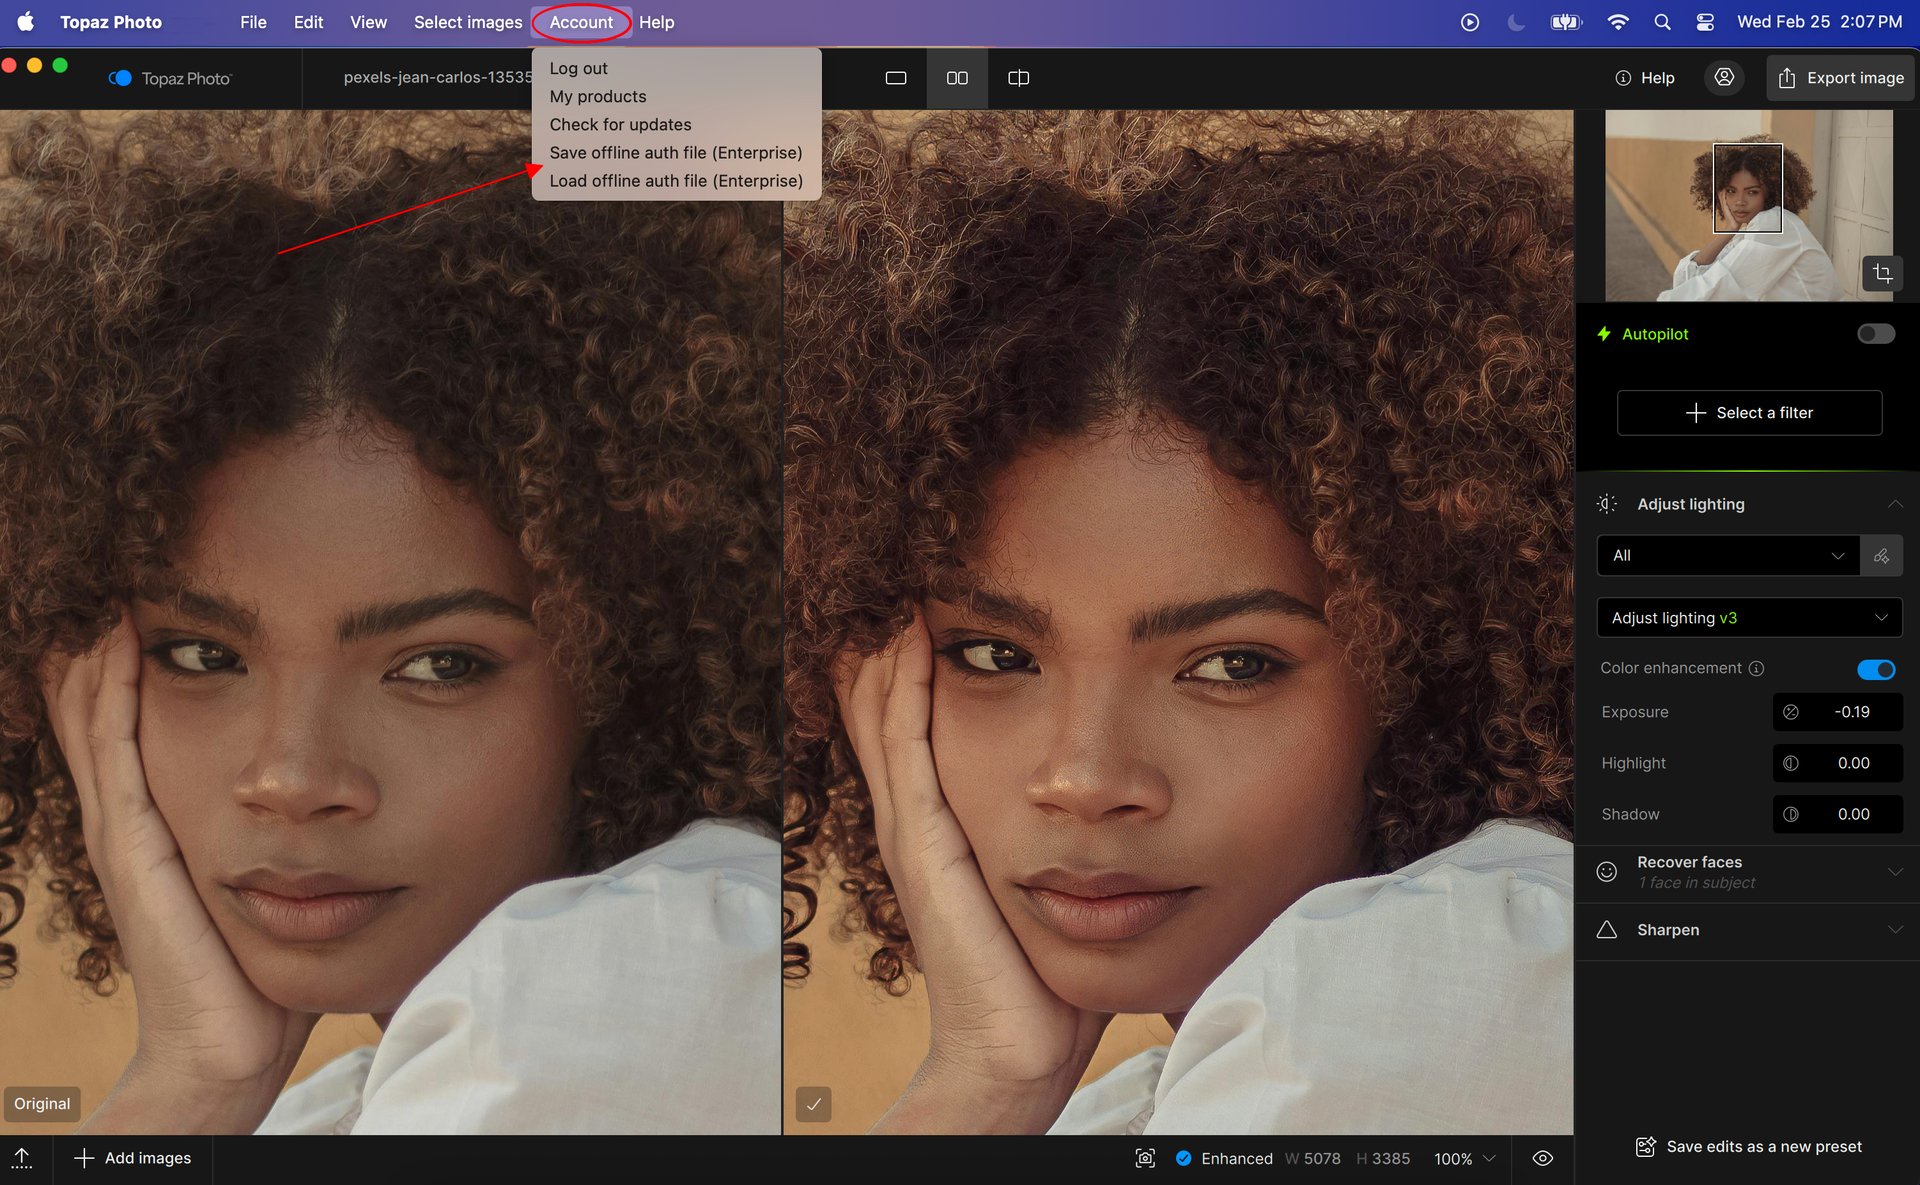Choose Check for updates menu entry
The height and width of the screenshot is (1185, 1920).
tap(620, 125)
